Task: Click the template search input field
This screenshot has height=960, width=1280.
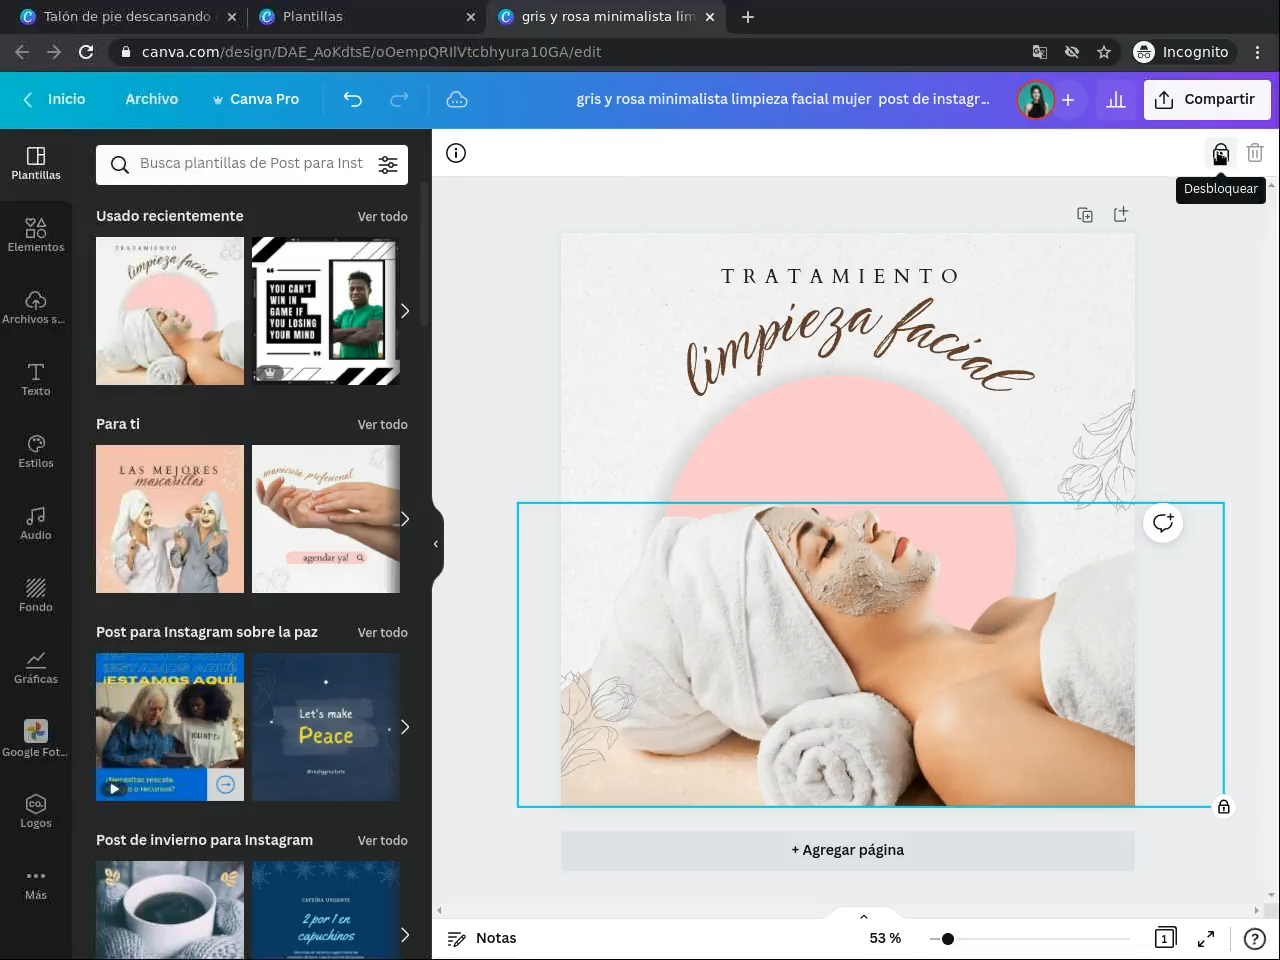Action: pos(251,164)
